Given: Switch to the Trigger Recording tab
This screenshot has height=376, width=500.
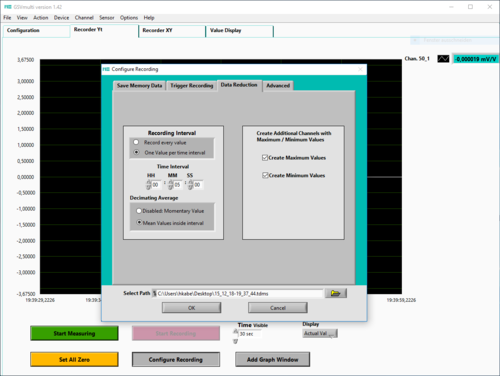Looking at the screenshot, I should coord(192,86).
